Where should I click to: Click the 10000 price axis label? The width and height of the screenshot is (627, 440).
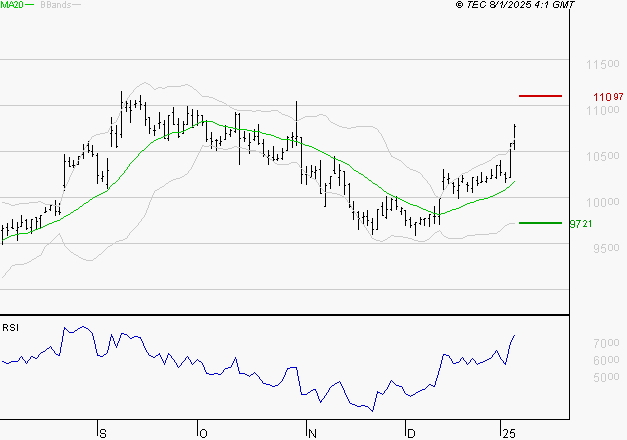[603, 202]
